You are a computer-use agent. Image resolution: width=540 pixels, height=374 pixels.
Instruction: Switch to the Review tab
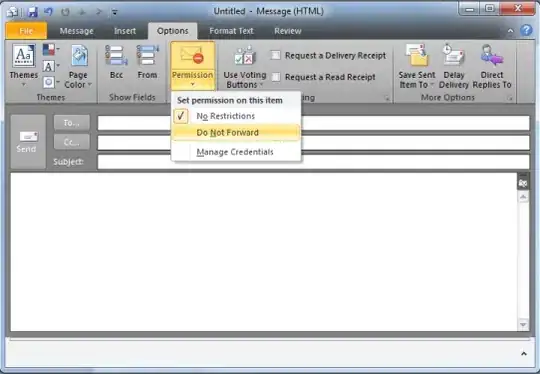(x=288, y=31)
